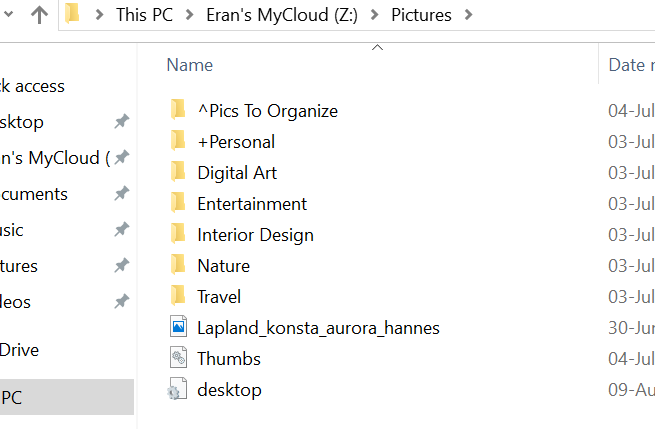Select the Entertainment folder icon
This screenshot has width=655, height=429.
178,203
